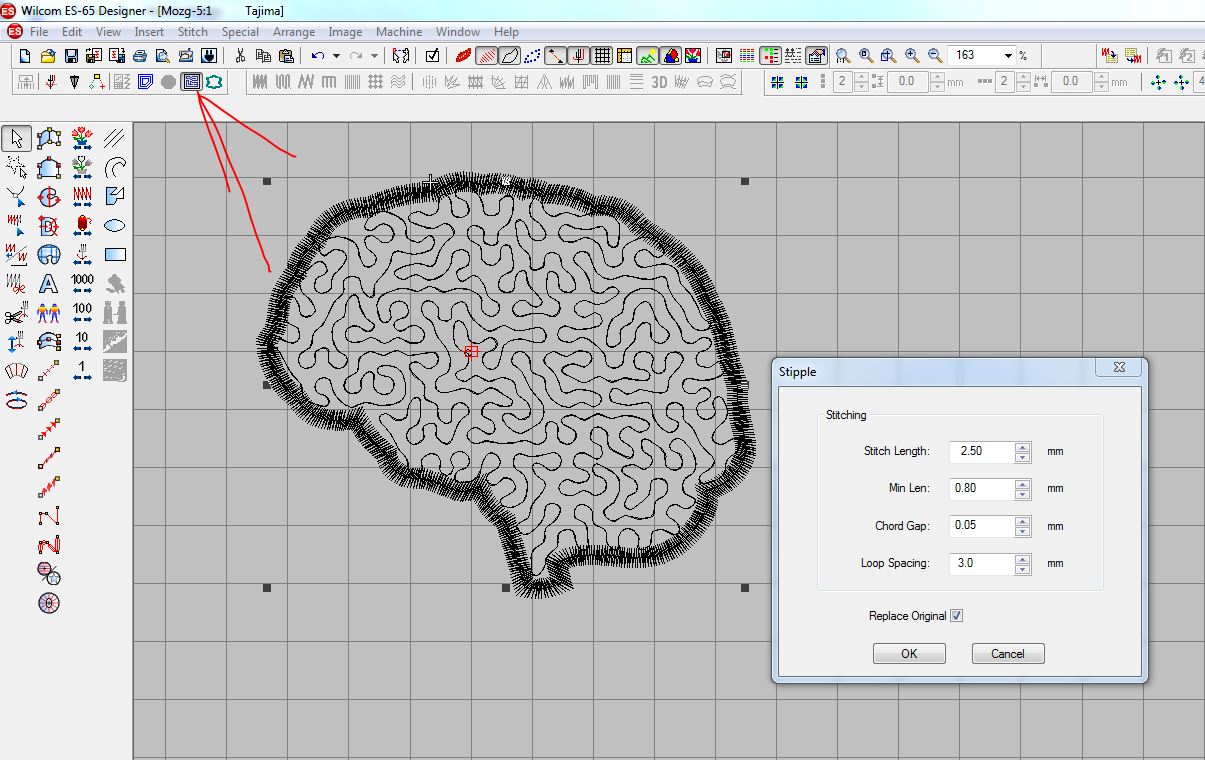The image size is (1205, 760).
Task: Open the Stitch menu
Action: coord(192,32)
